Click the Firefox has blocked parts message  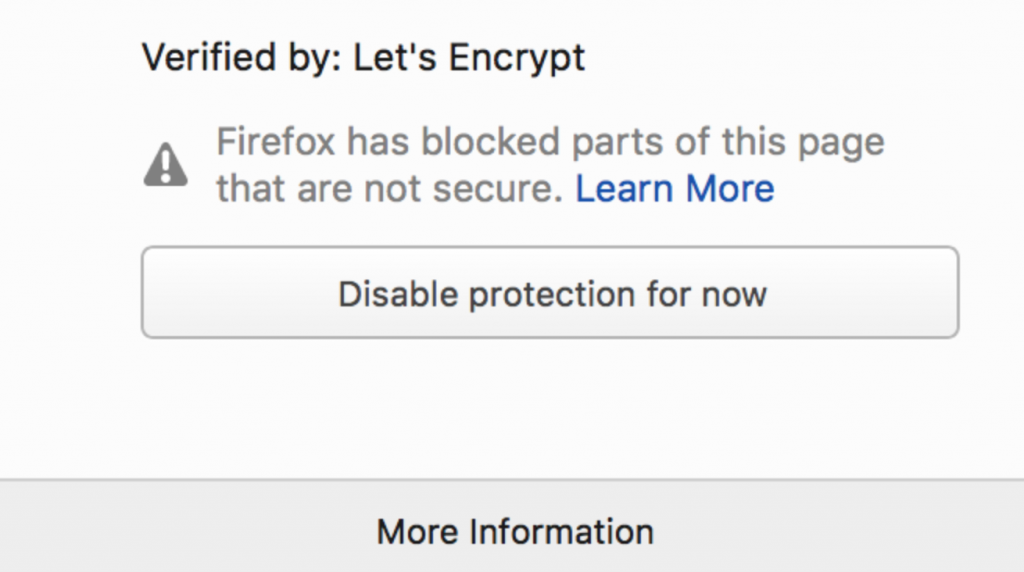pos(549,143)
